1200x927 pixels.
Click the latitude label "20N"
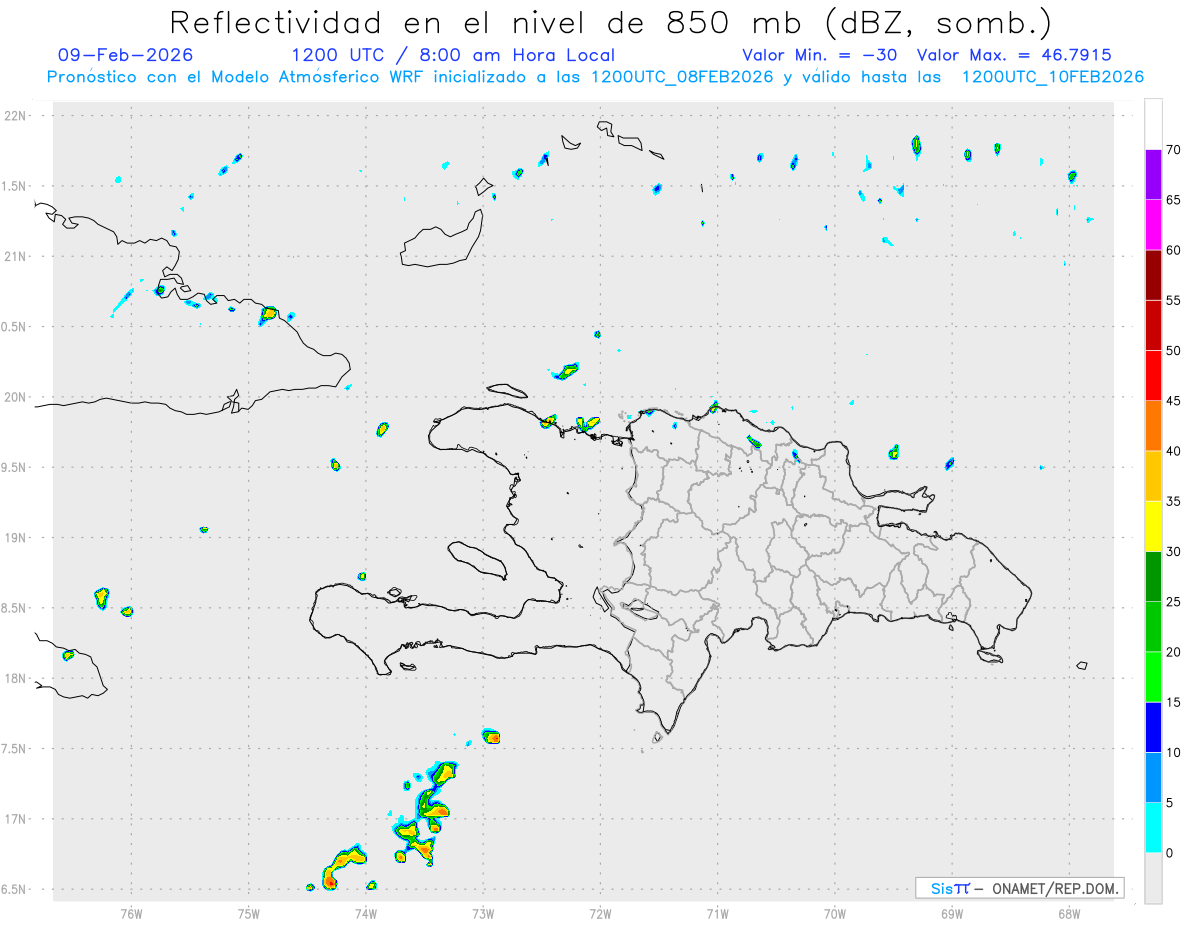click(17, 397)
